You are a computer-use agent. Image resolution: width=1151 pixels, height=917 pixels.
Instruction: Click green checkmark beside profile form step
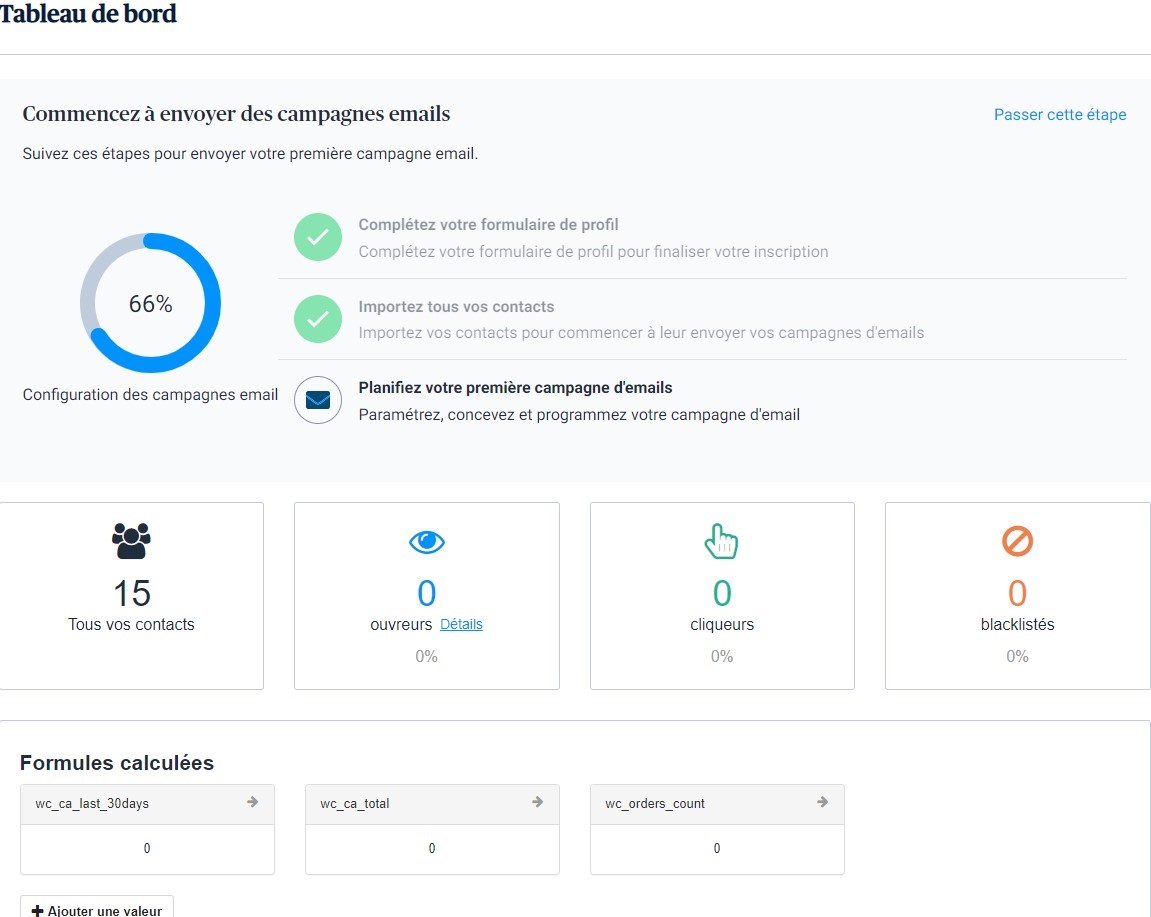pos(318,237)
